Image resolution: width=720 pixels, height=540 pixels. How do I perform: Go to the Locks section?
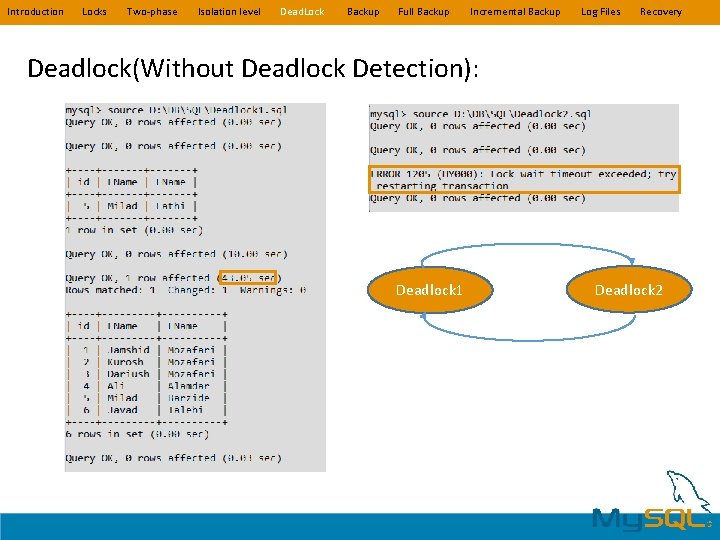pos(94,12)
